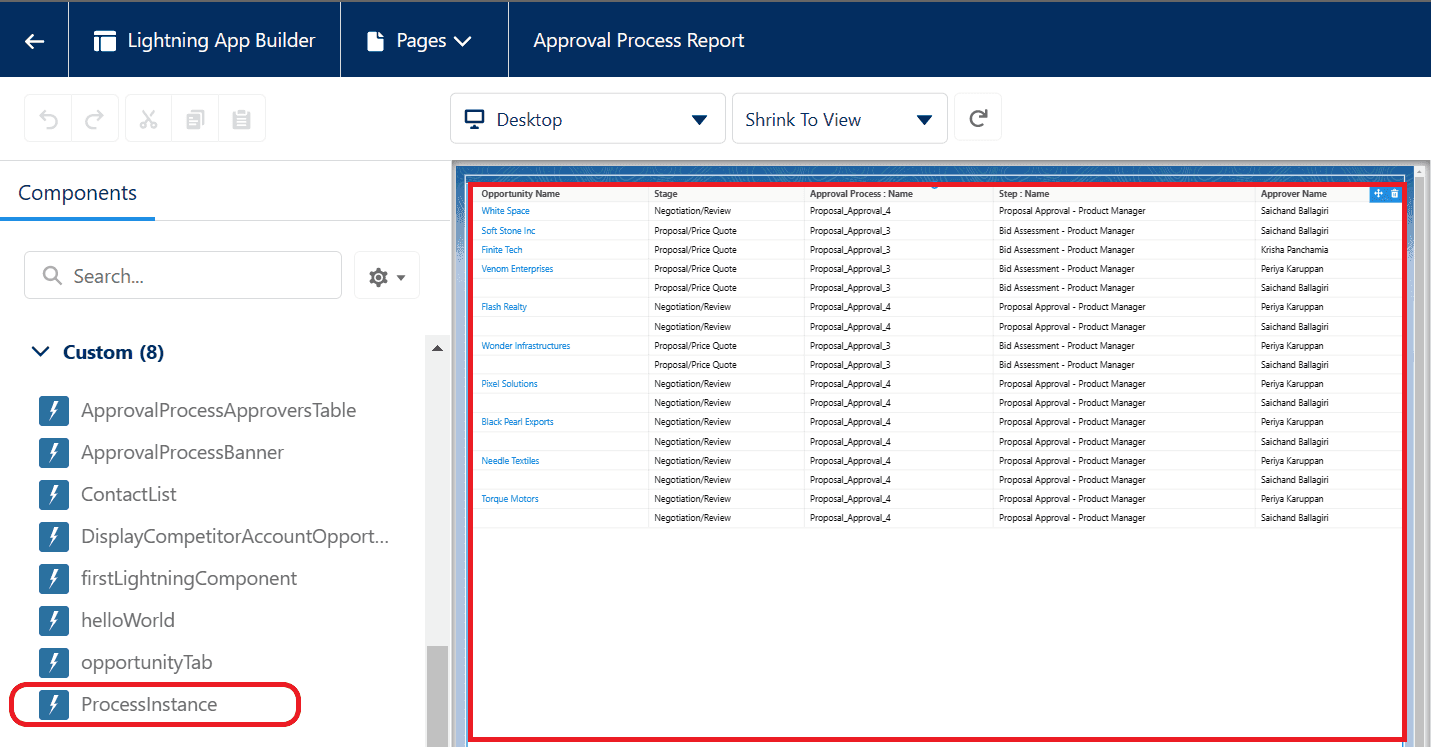This screenshot has width=1431, height=747.
Task: Click the undo icon
Action: (x=48, y=119)
